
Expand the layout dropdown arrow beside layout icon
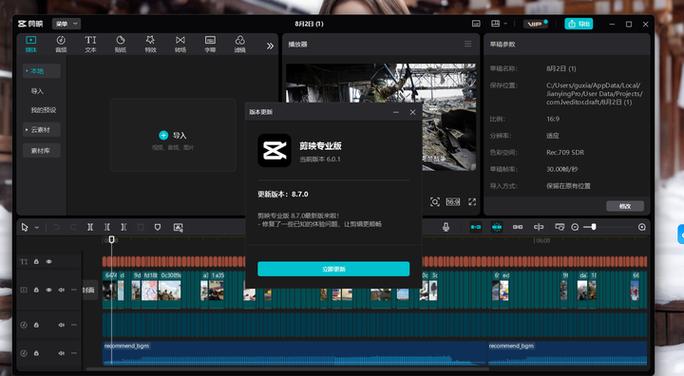pos(505,24)
